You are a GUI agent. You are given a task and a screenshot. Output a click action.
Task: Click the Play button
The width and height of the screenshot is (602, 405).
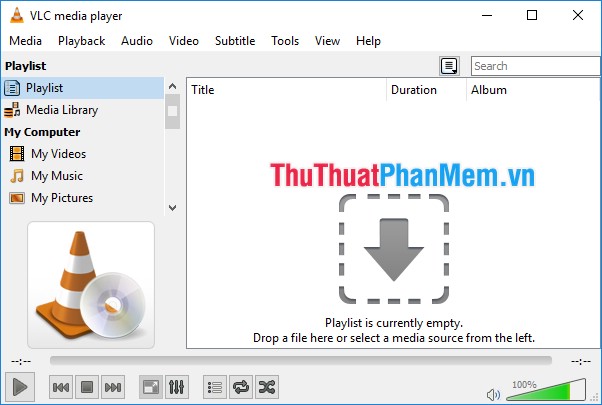(20, 387)
